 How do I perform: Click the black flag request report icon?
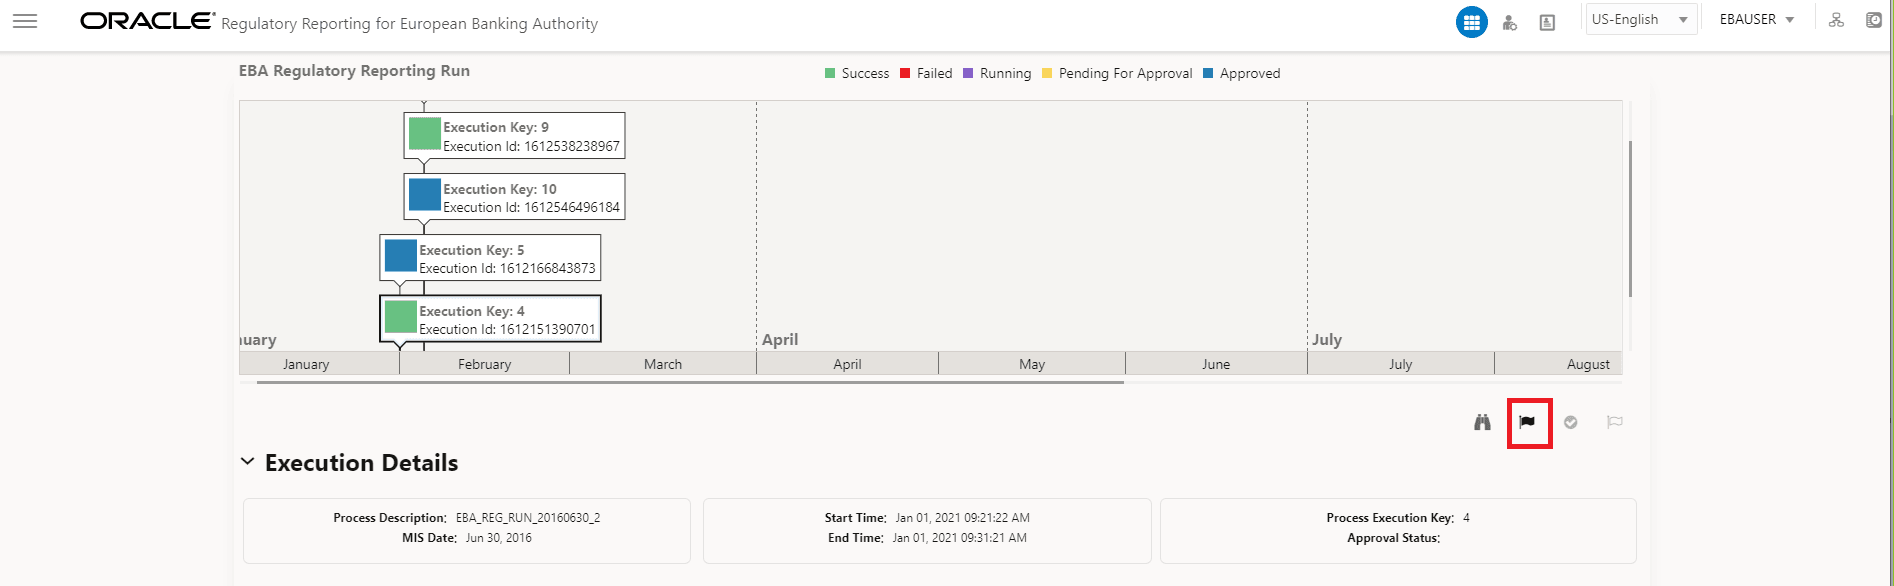[x=1527, y=422]
